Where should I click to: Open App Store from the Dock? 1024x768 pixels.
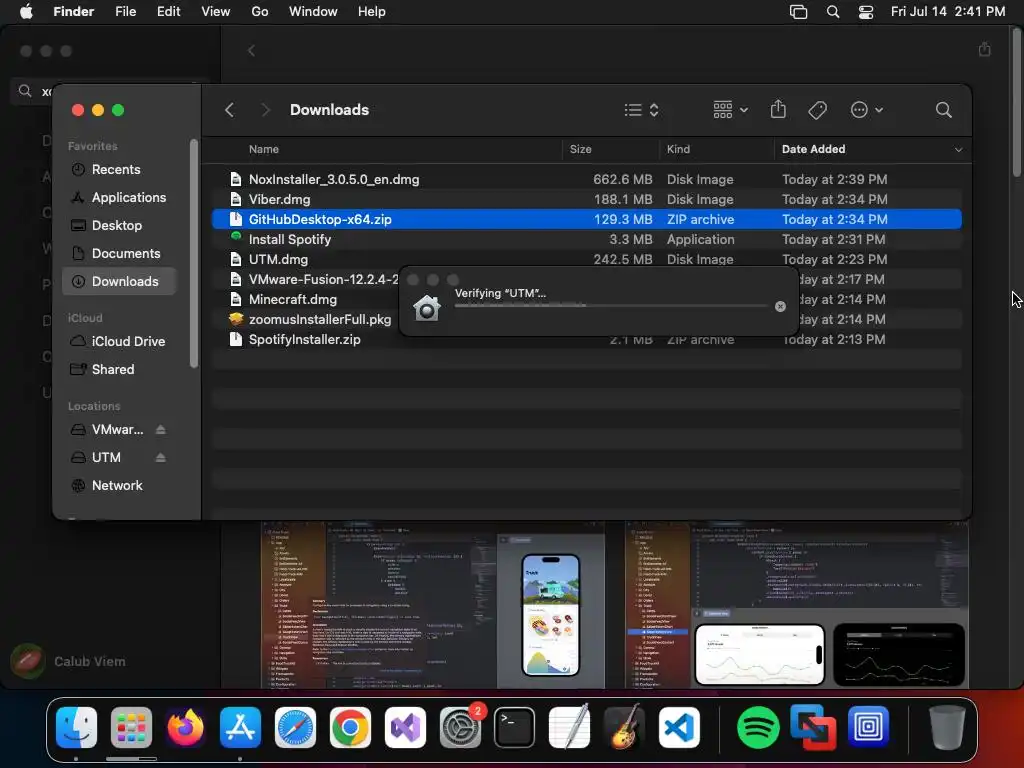click(240, 727)
